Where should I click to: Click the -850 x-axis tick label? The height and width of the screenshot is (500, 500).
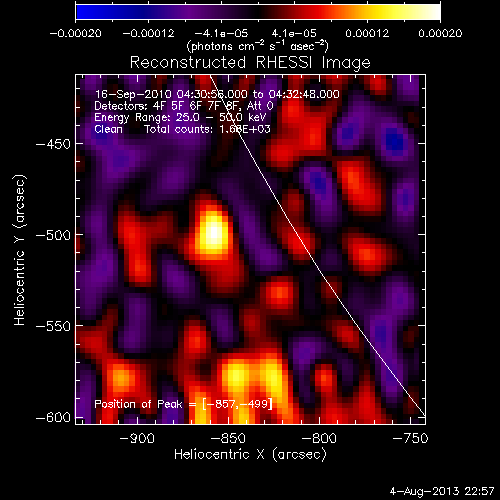pos(229,438)
